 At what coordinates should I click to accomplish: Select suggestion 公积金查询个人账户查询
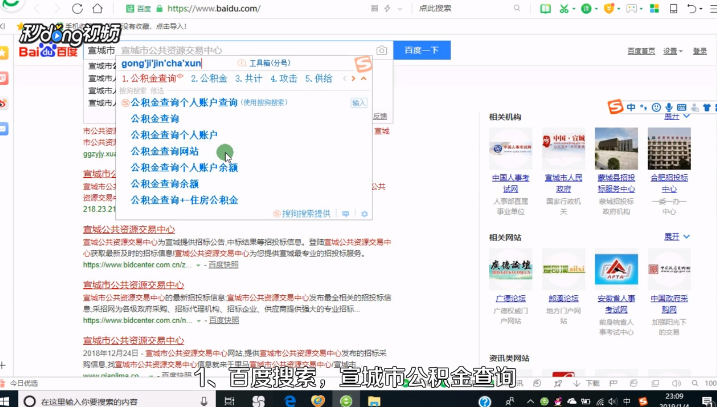[184, 102]
